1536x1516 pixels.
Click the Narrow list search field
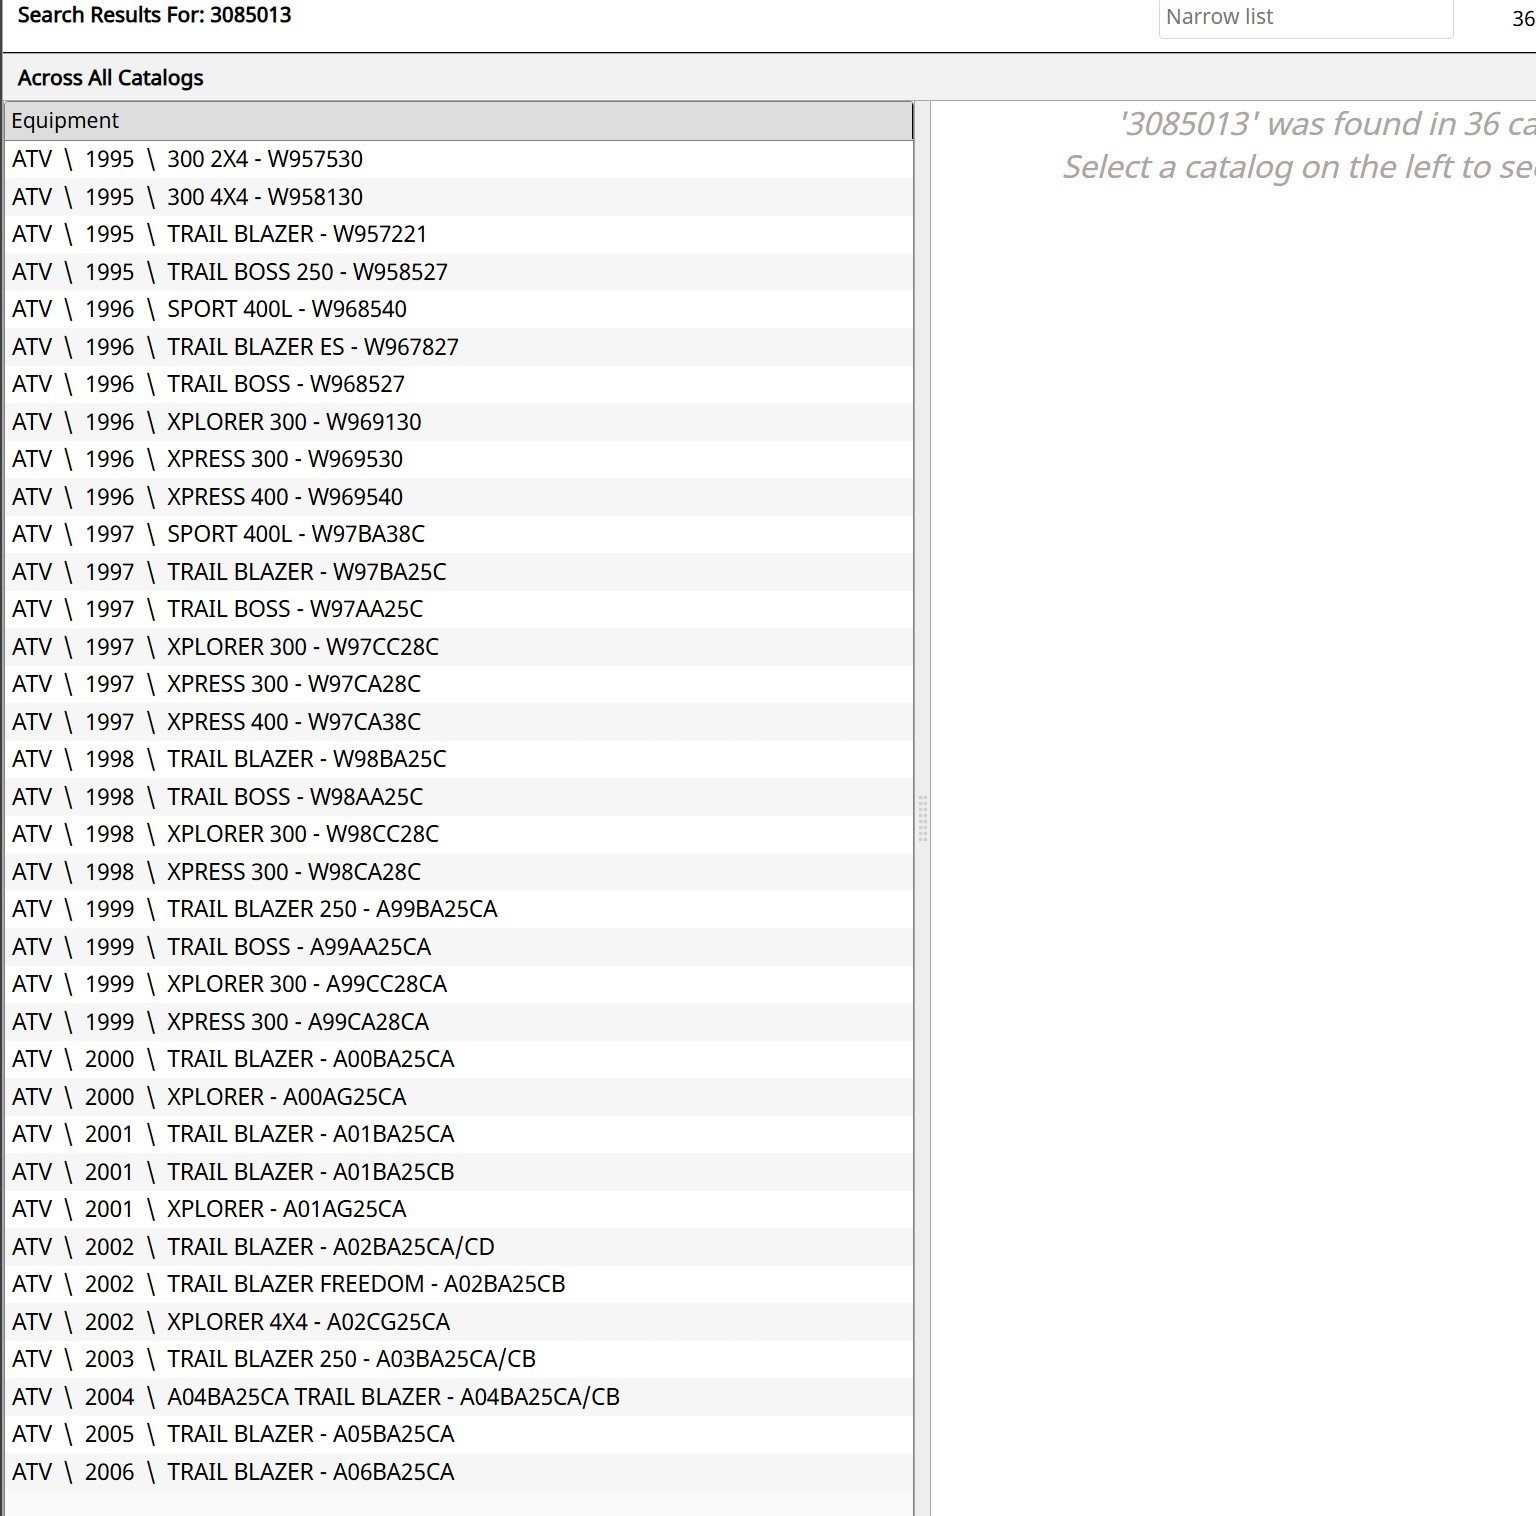pyautogui.click(x=1304, y=18)
